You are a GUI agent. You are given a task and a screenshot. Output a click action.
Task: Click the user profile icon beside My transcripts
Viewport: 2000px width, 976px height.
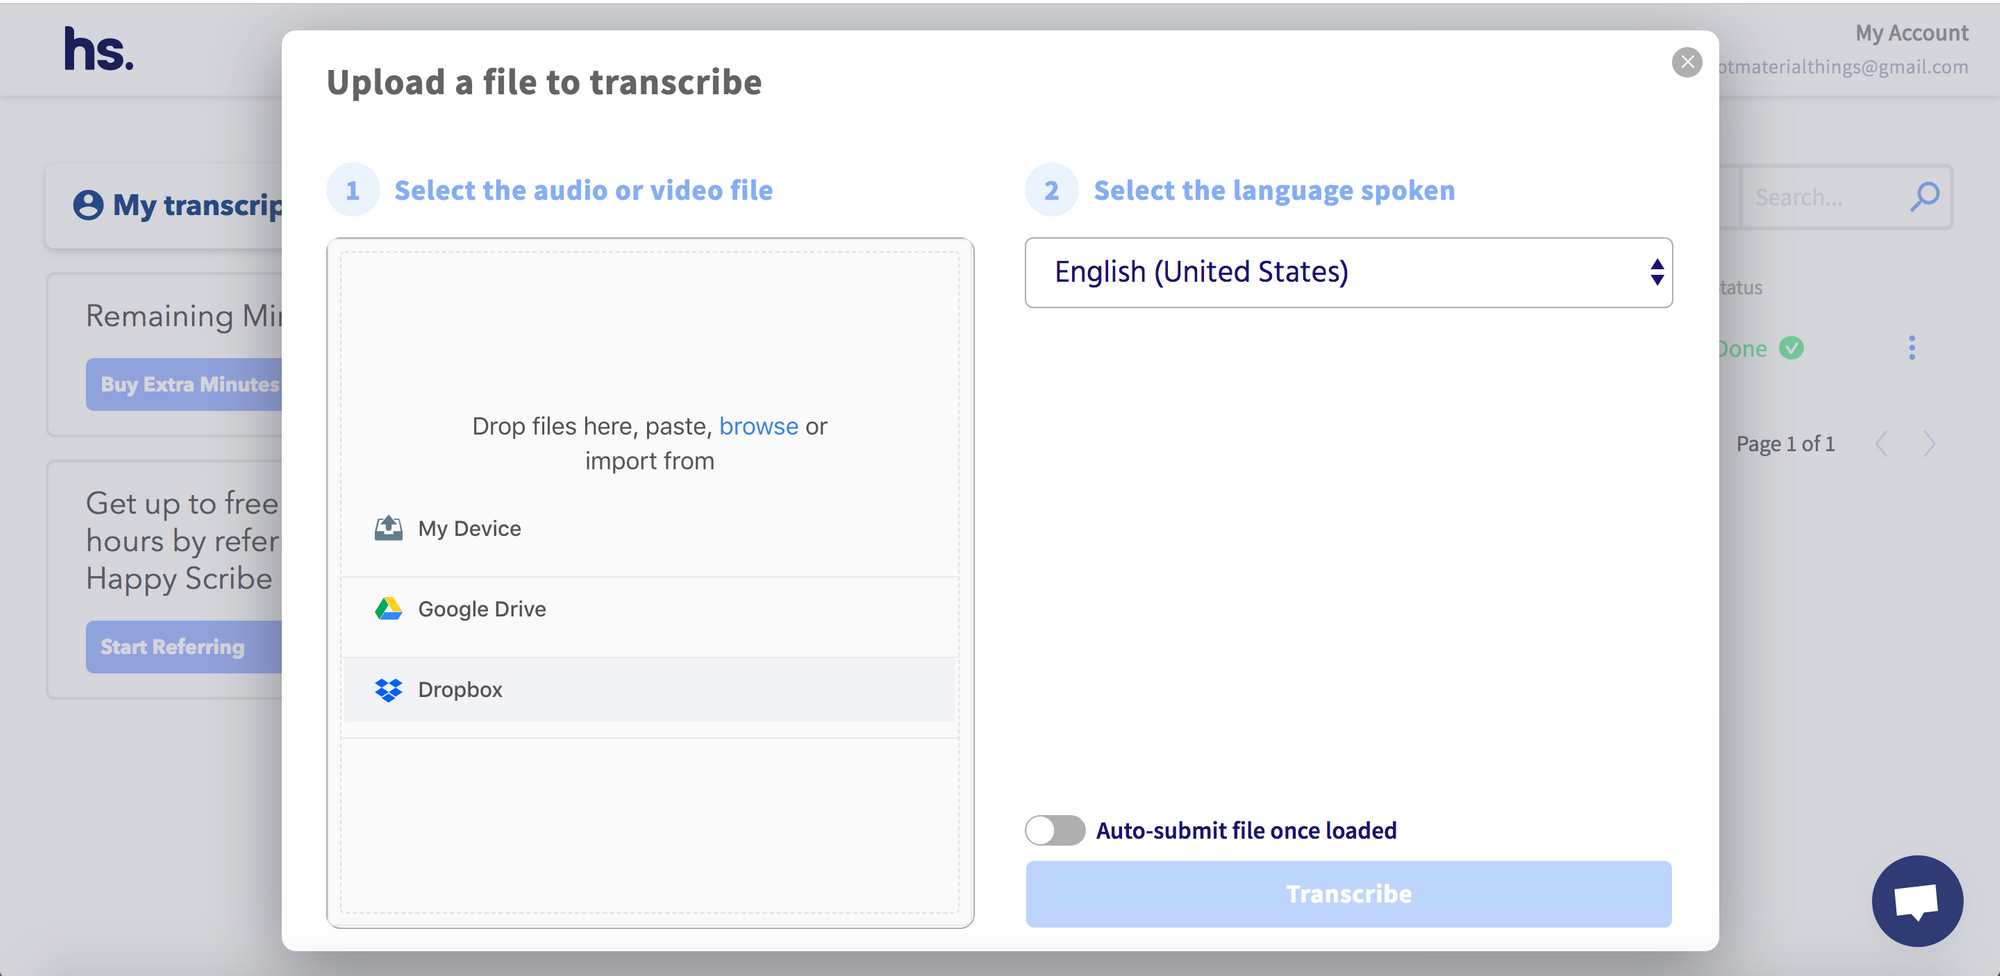88,205
